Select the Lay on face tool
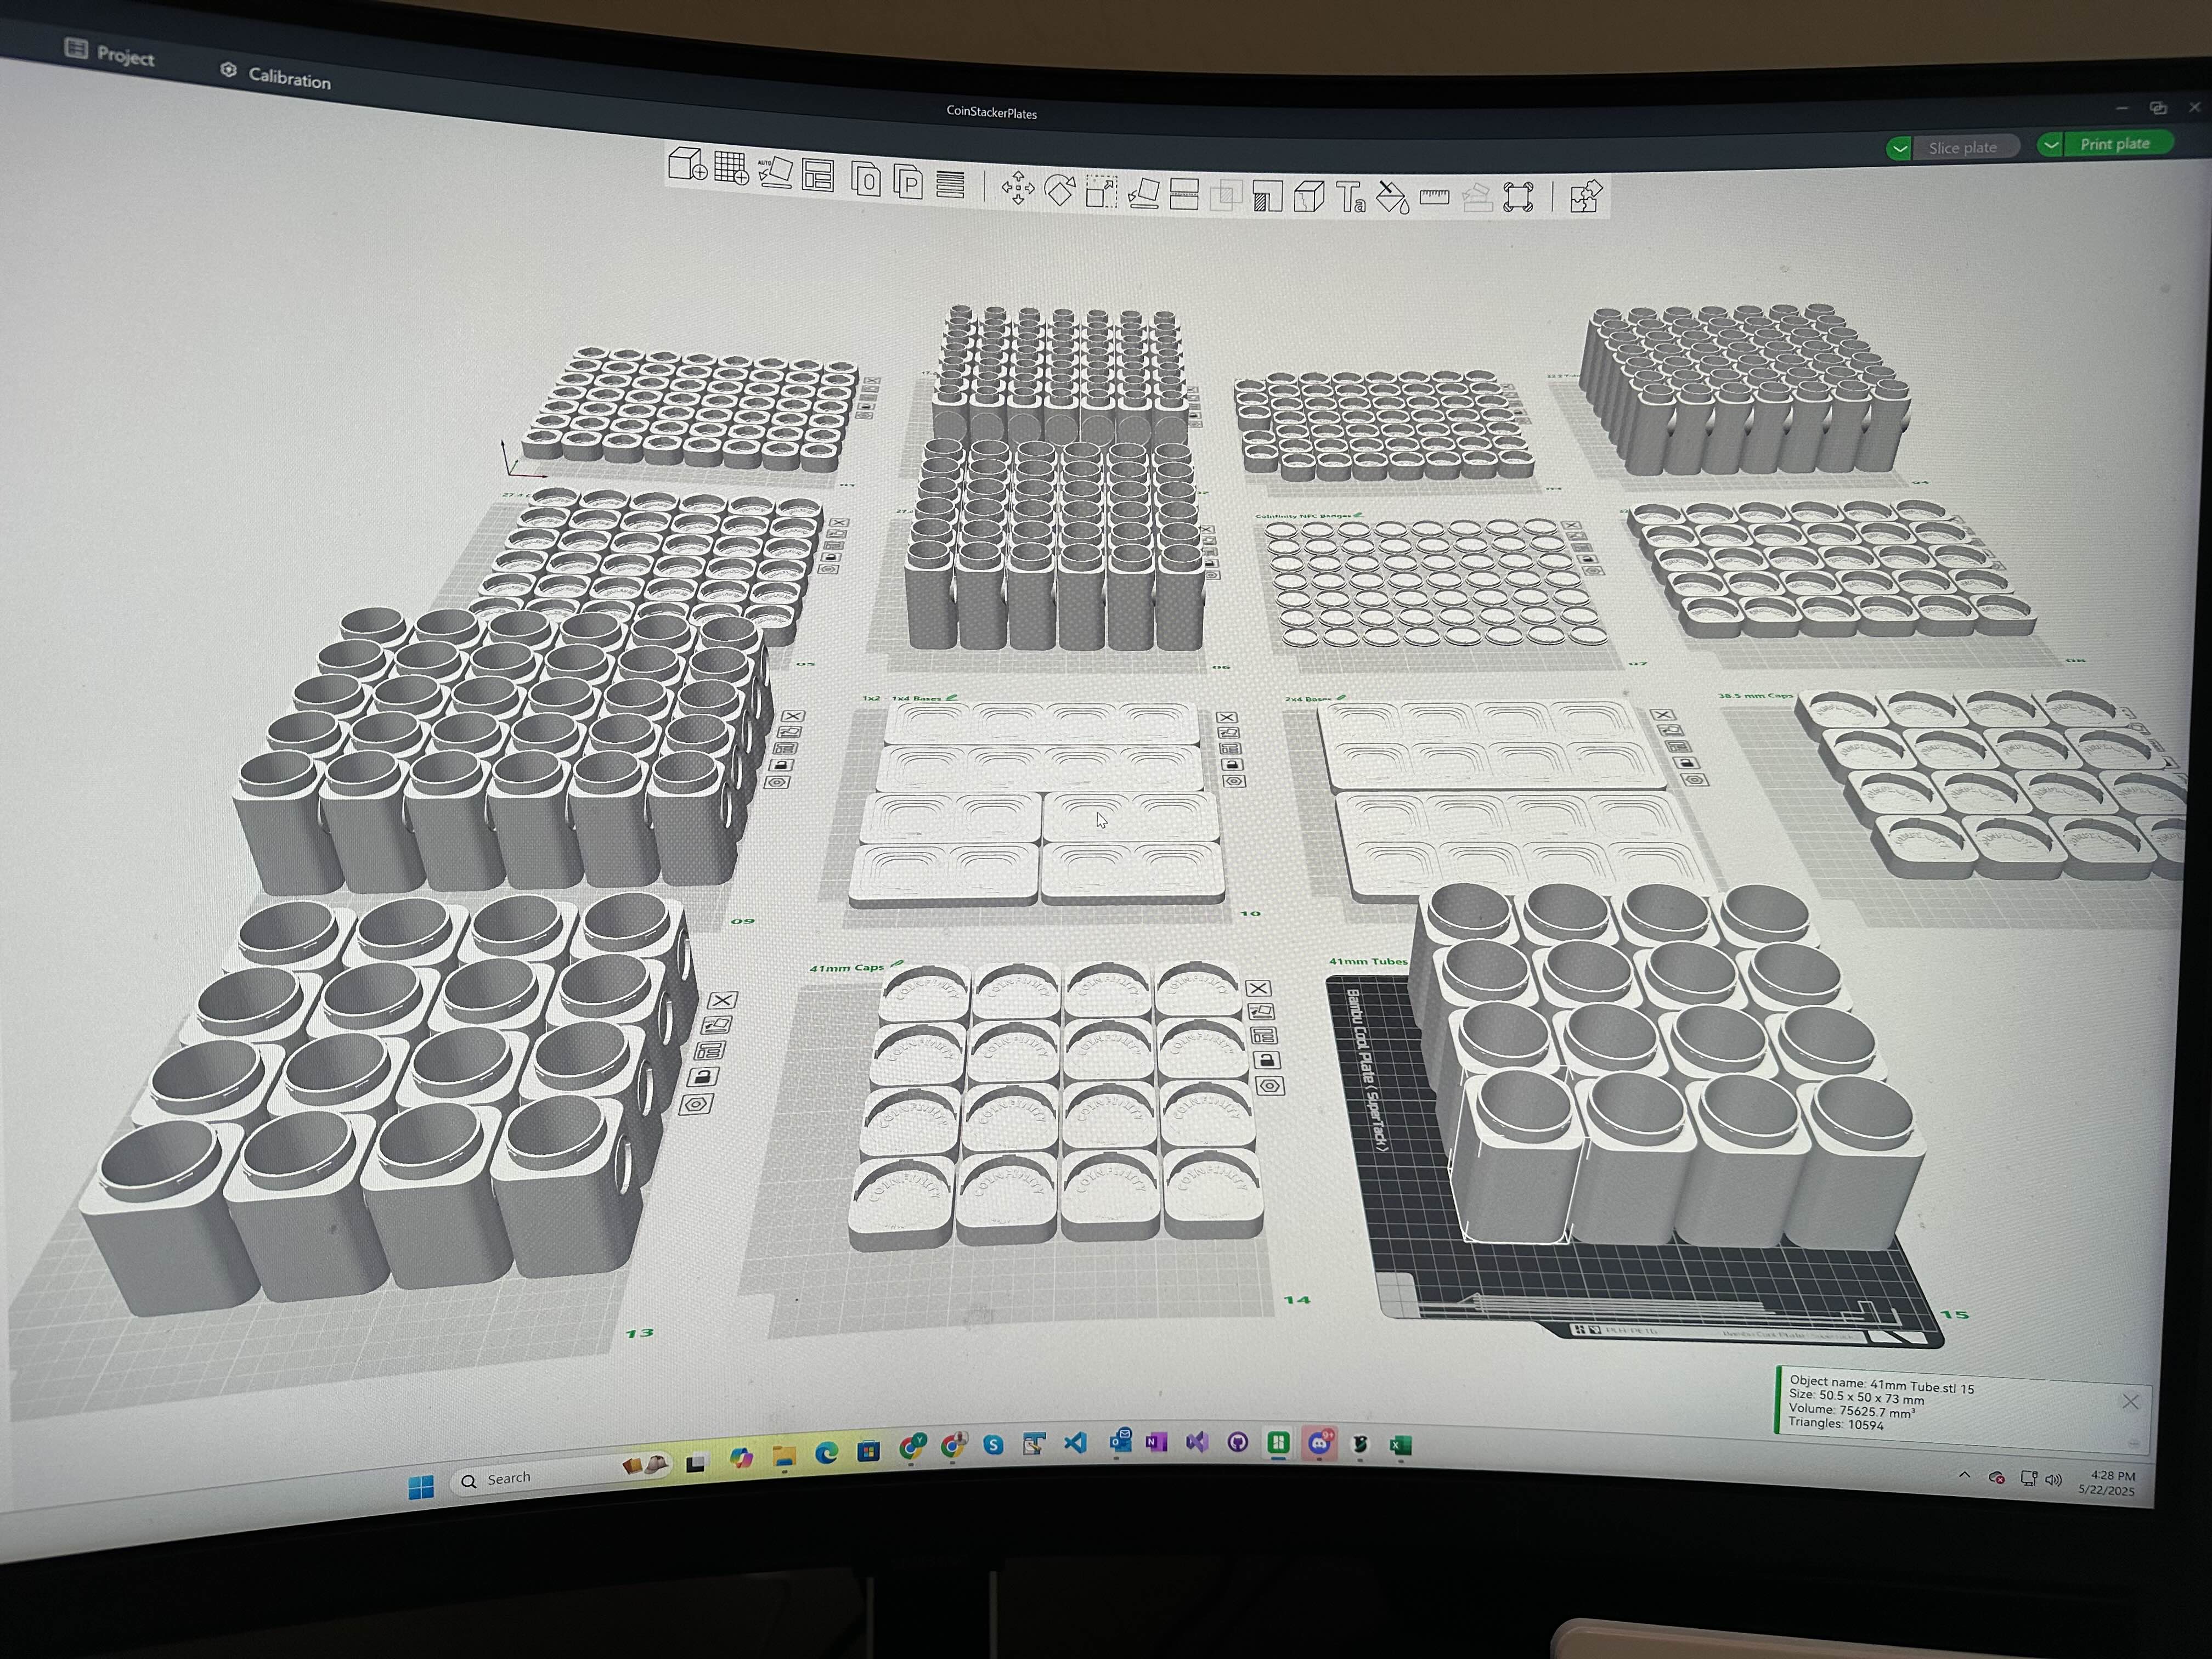Image resolution: width=2212 pixels, height=1659 pixels. 1143,193
